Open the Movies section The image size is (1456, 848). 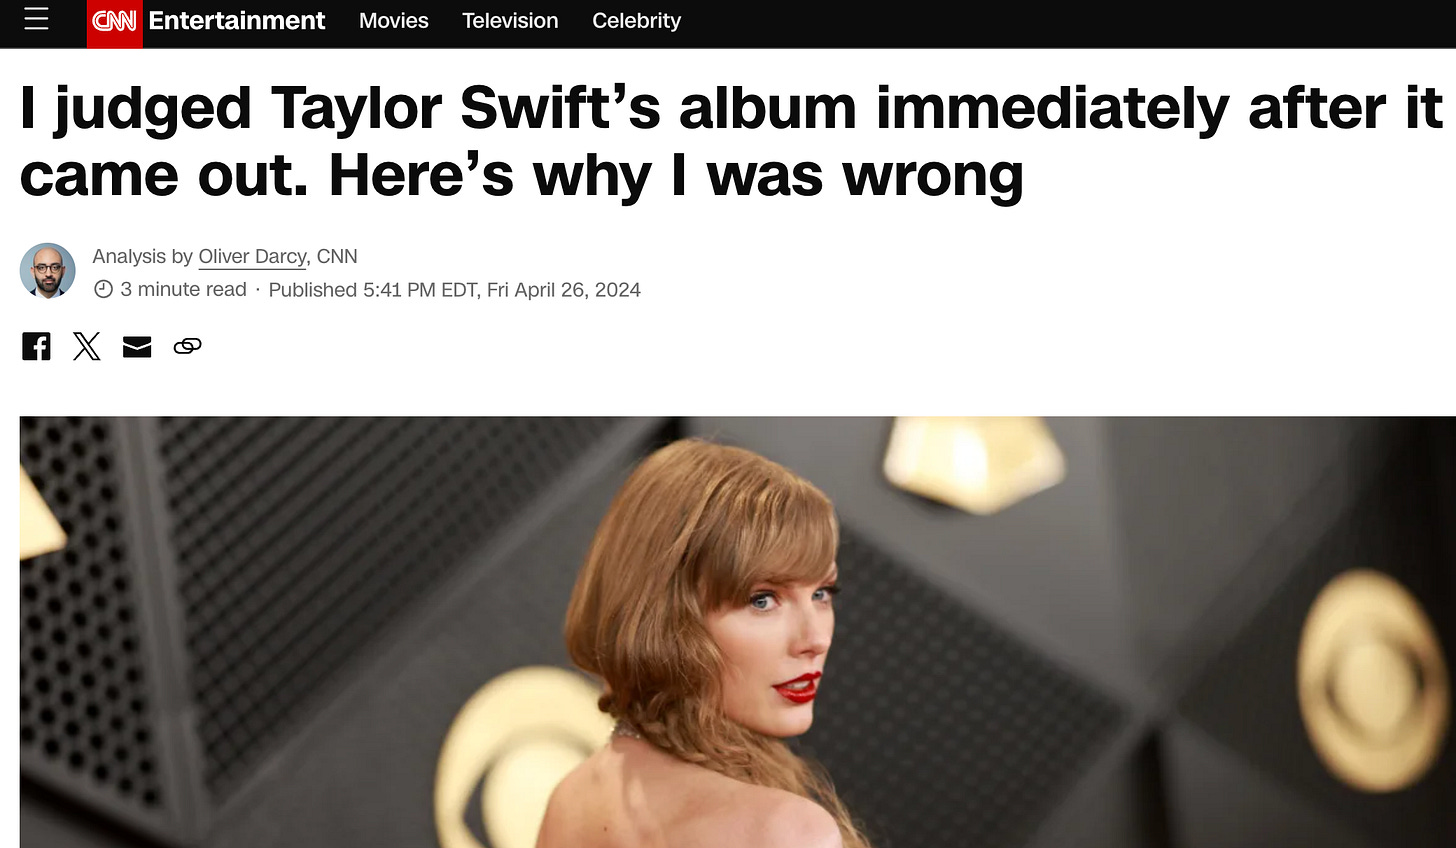click(394, 20)
